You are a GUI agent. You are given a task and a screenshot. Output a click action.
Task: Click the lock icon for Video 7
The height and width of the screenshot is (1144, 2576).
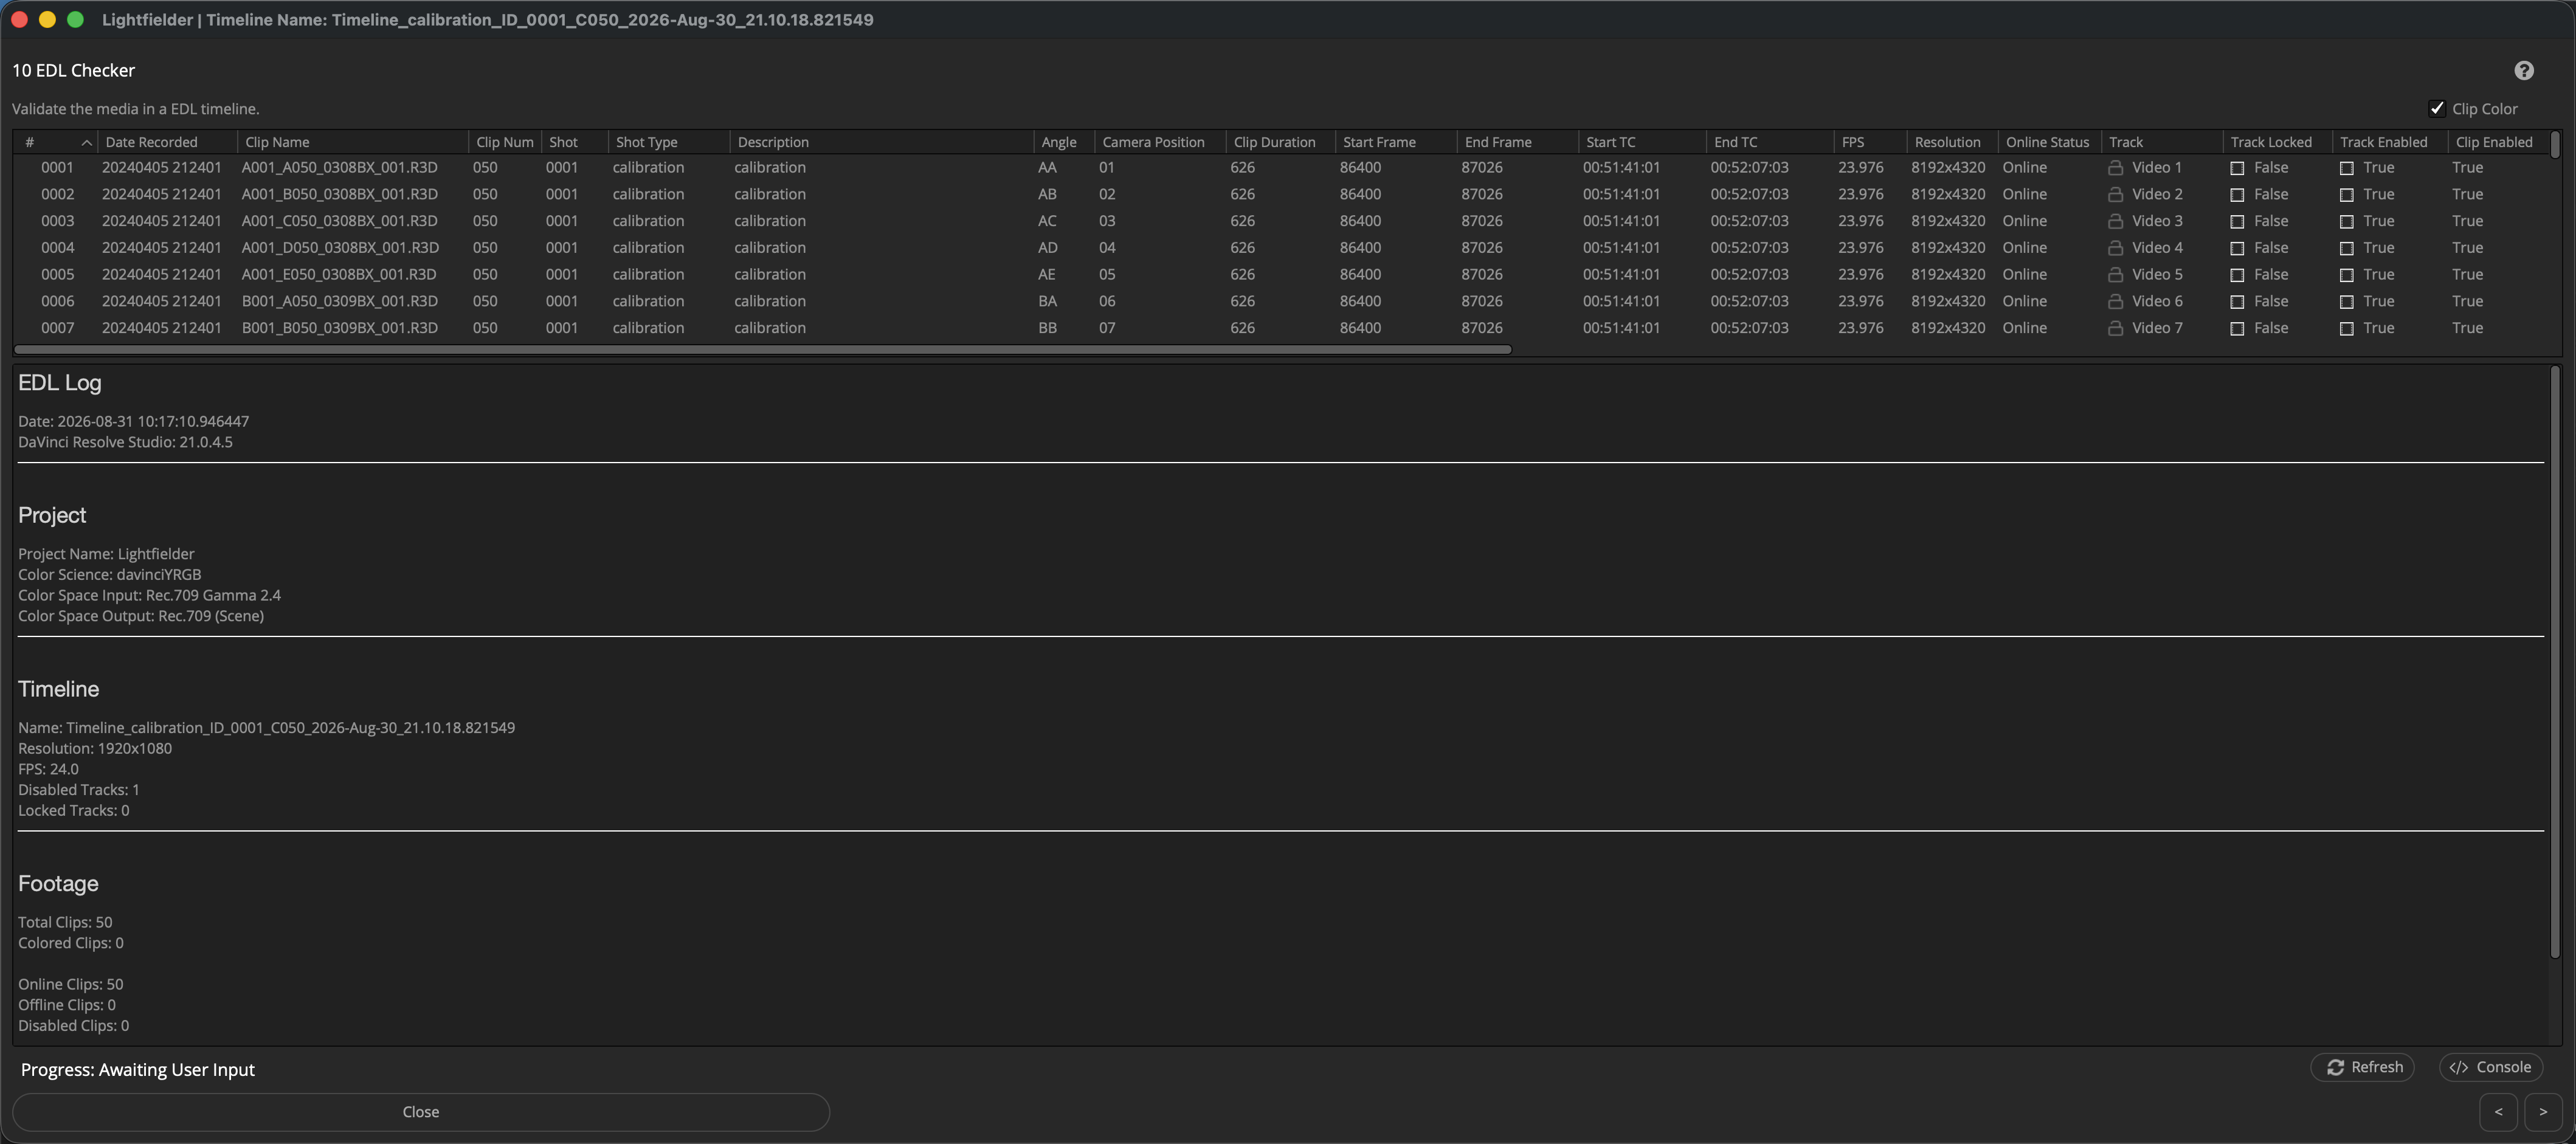[2115, 328]
